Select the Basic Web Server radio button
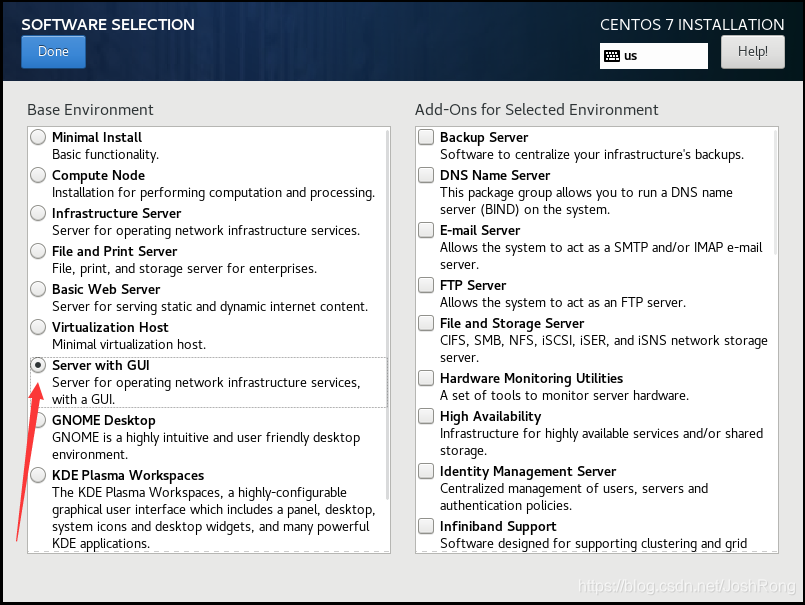The width and height of the screenshot is (805, 605). tap(38, 289)
